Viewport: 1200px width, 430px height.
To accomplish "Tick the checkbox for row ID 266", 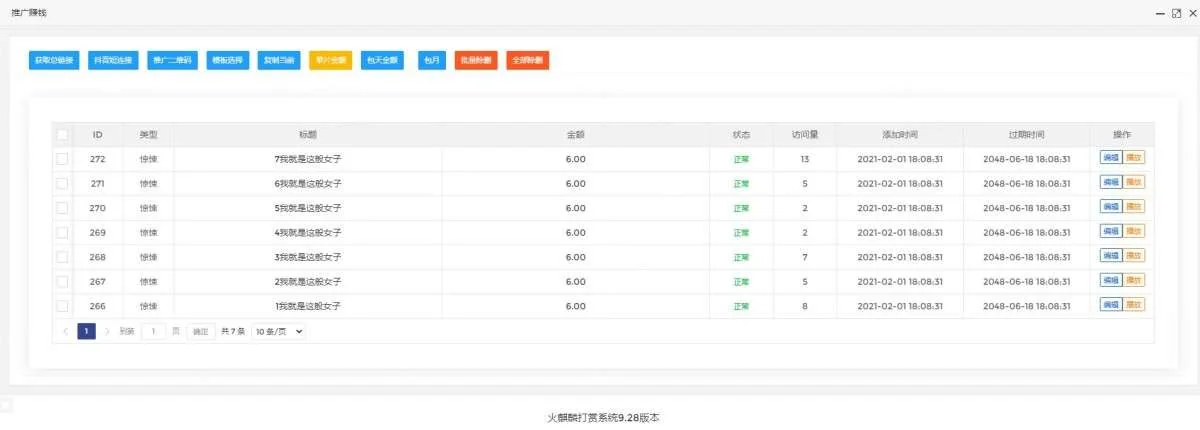I will point(62,305).
